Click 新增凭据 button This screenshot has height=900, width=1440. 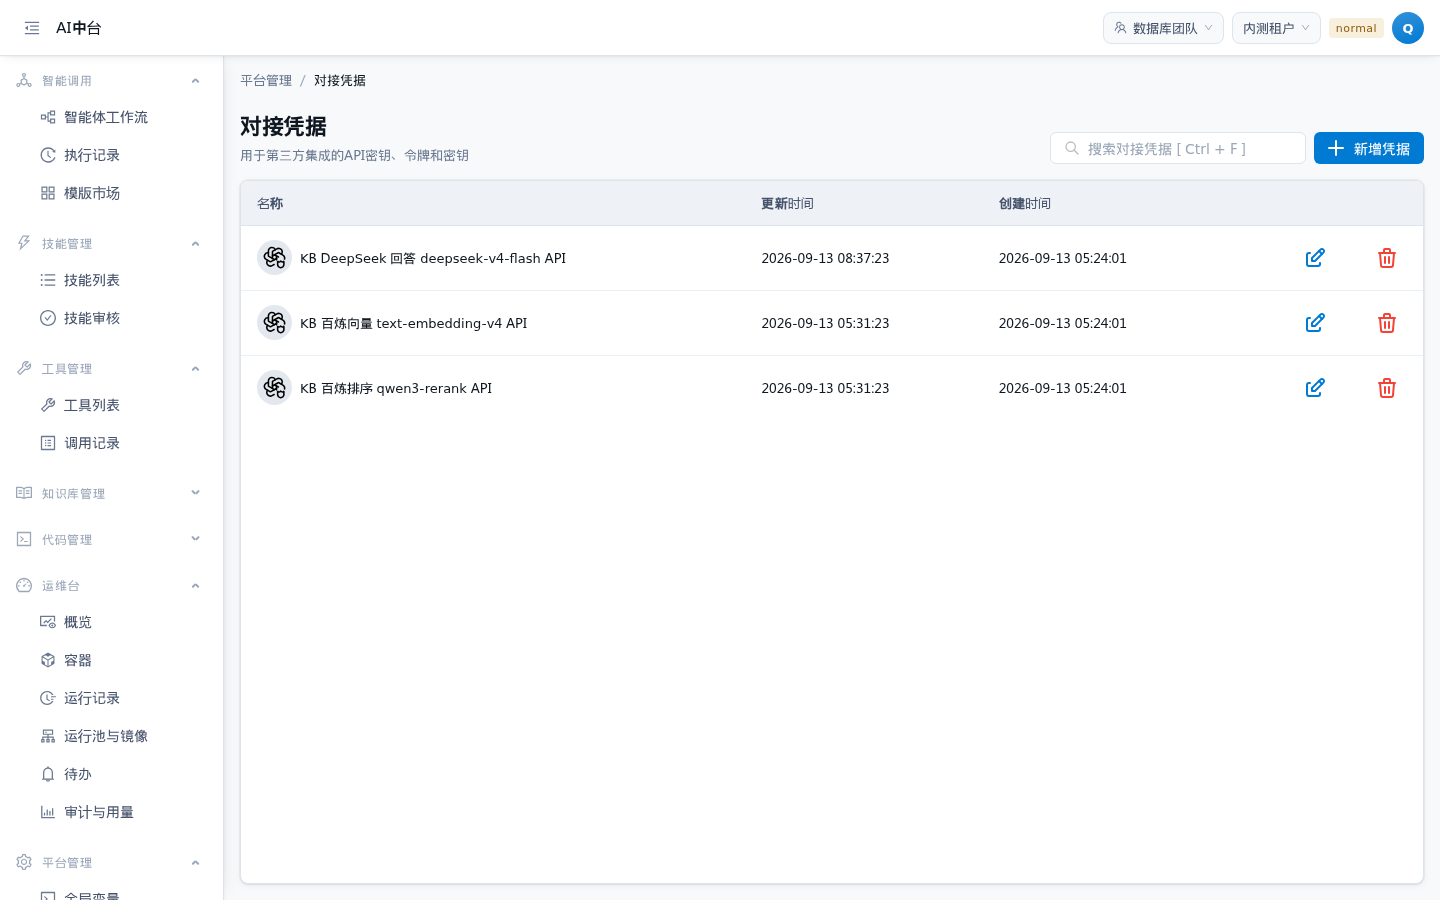click(1368, 148)
